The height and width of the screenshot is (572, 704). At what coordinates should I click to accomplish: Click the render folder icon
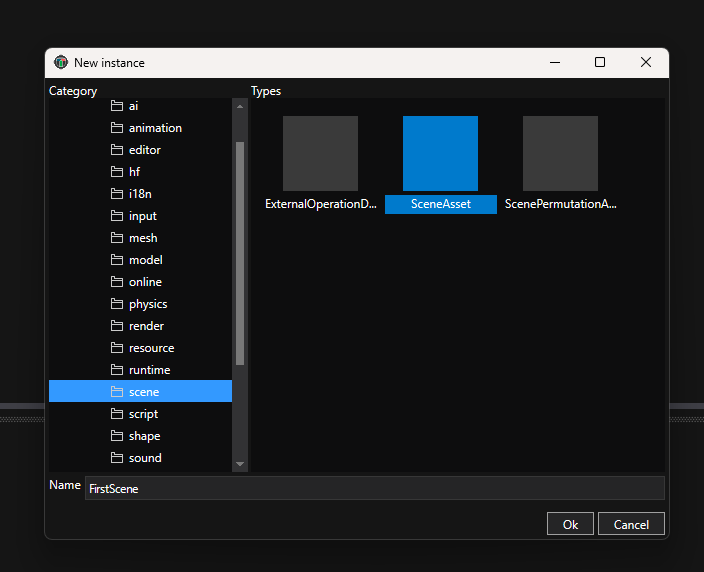(117, 326)
